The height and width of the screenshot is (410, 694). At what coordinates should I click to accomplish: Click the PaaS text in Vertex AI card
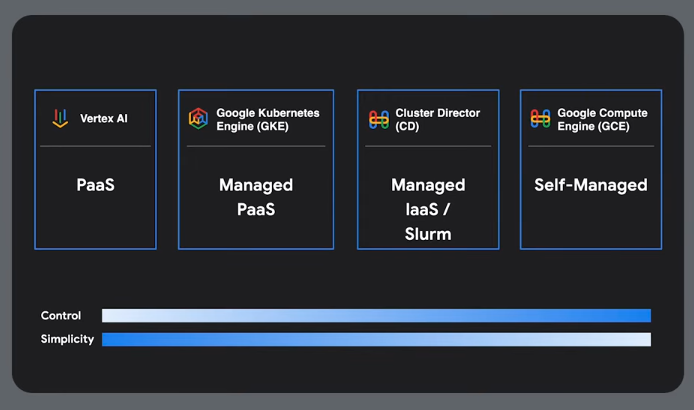point(95,185)
